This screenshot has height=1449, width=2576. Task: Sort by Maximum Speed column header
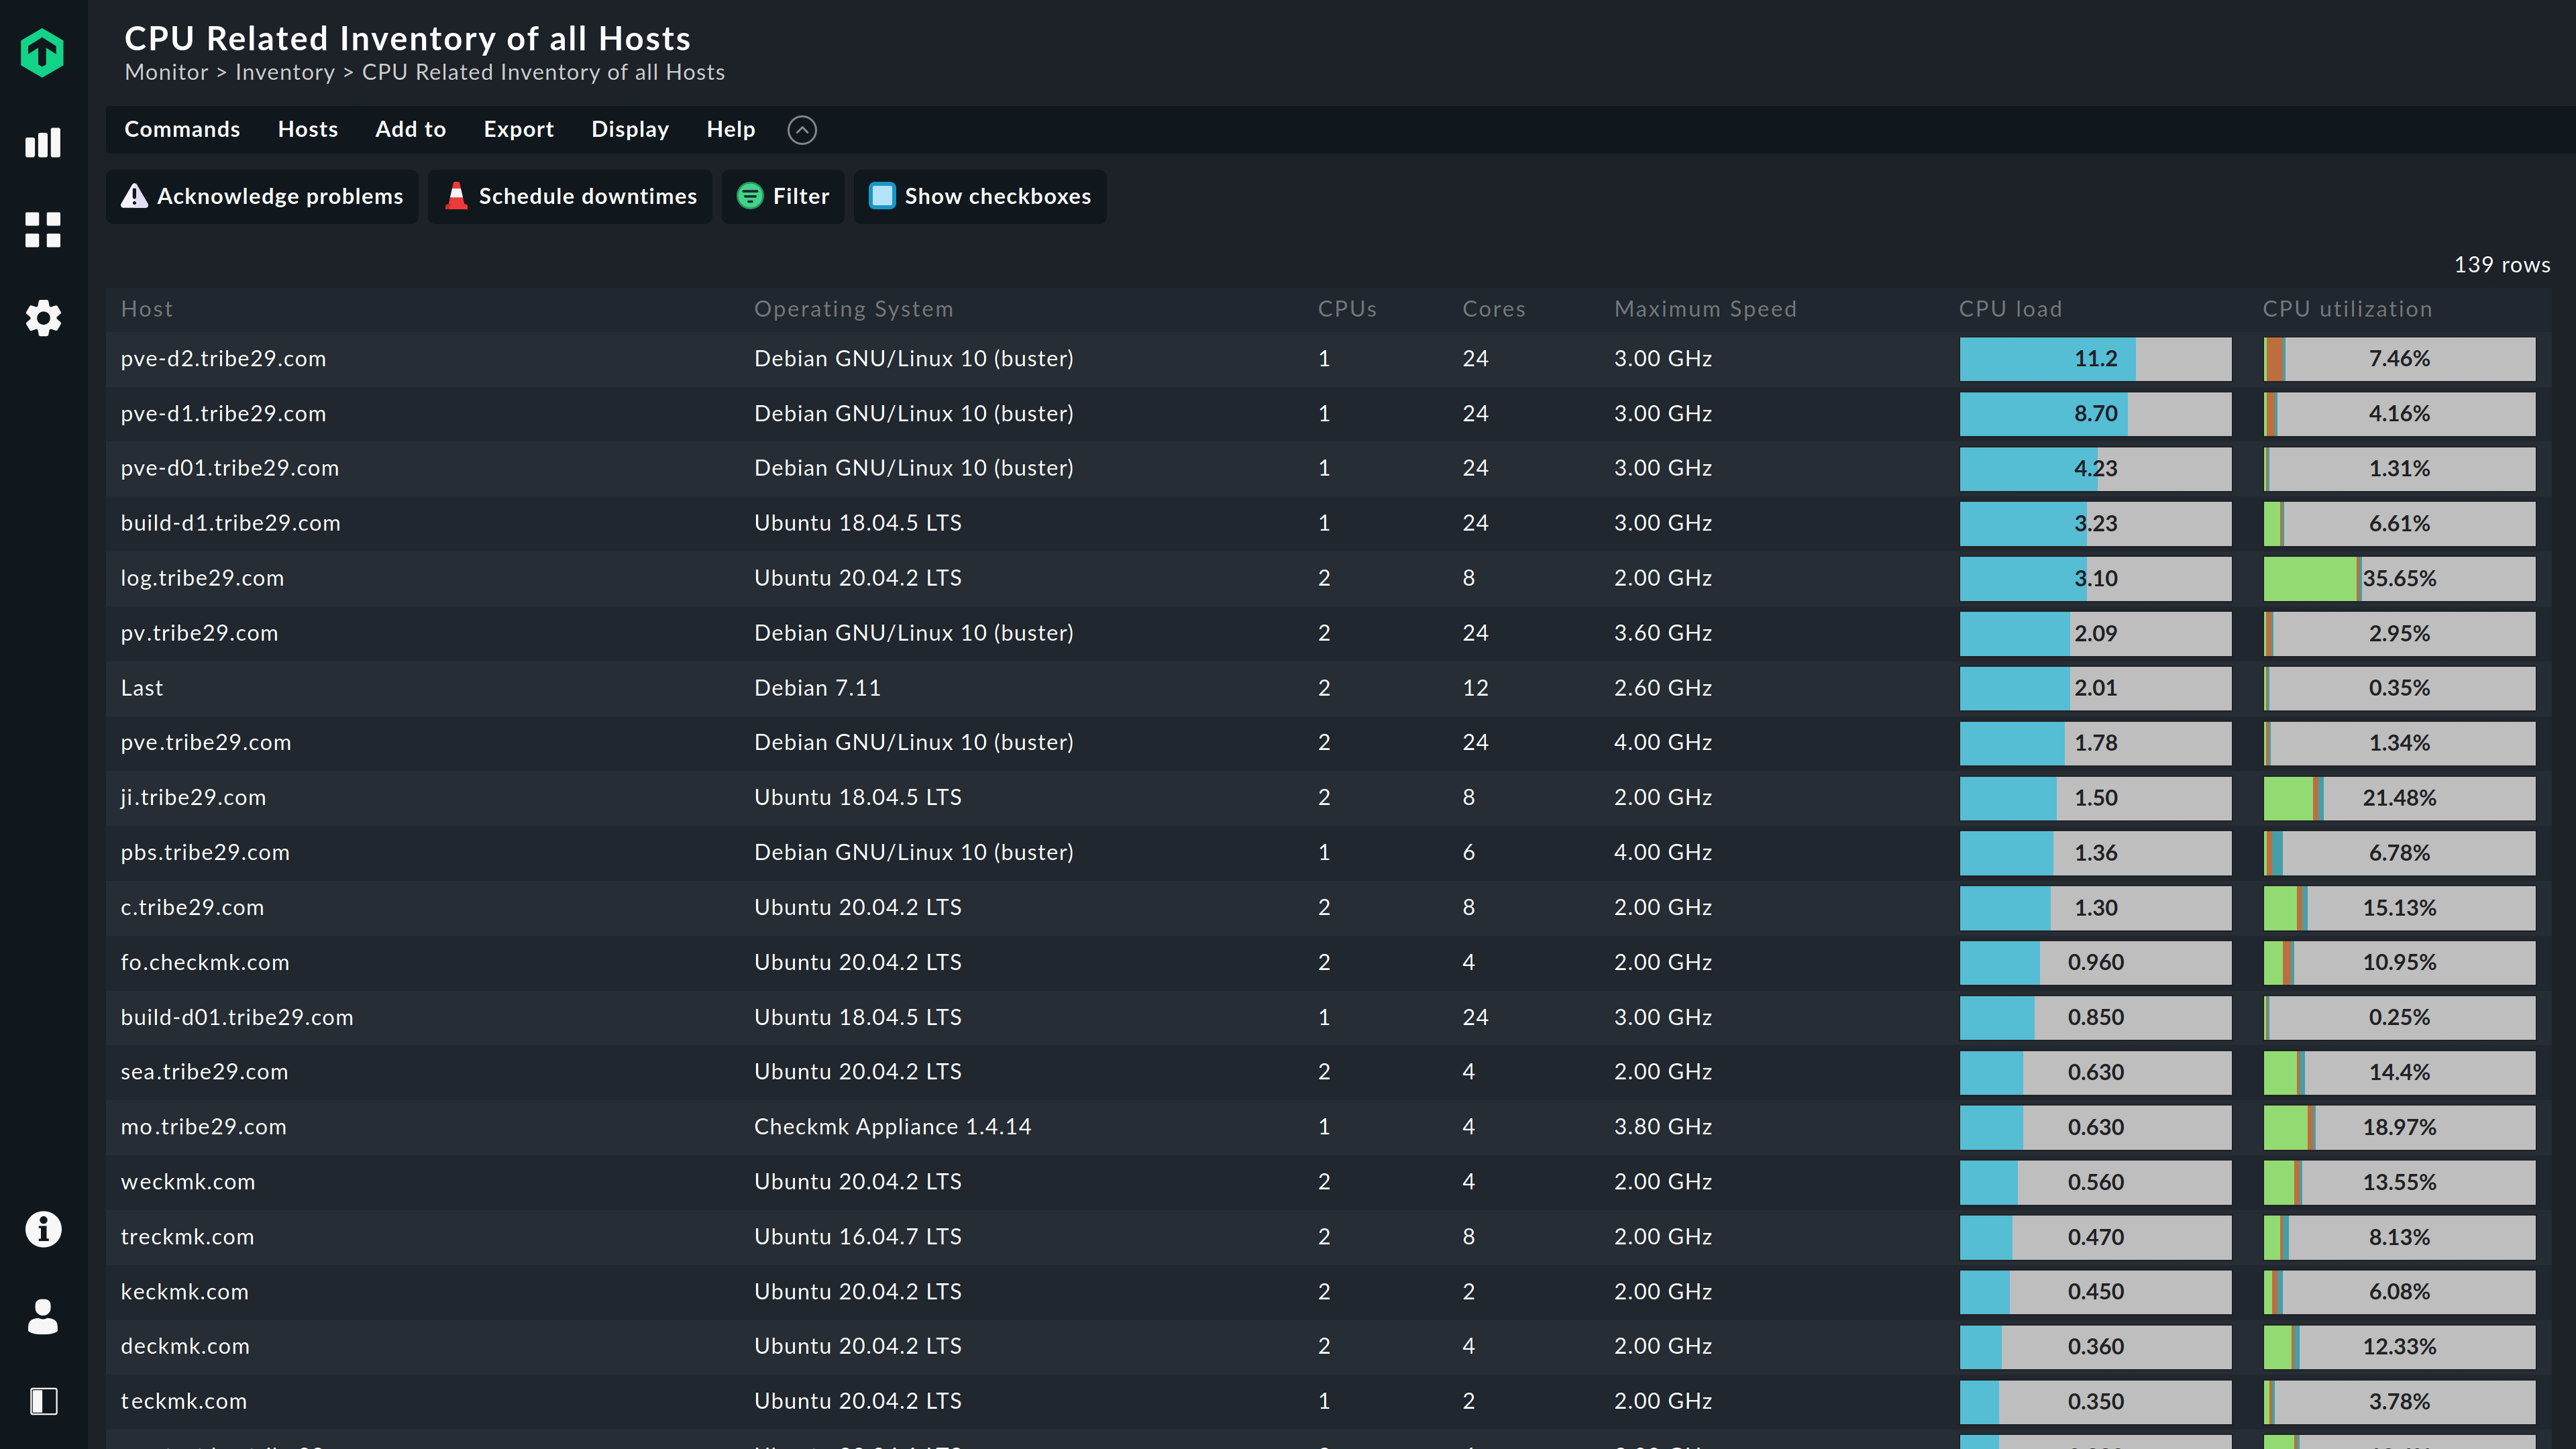(x=1705, y=309)
